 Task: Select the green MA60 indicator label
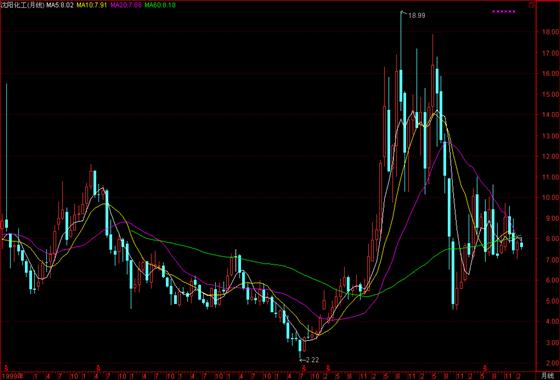coord(160,5)
